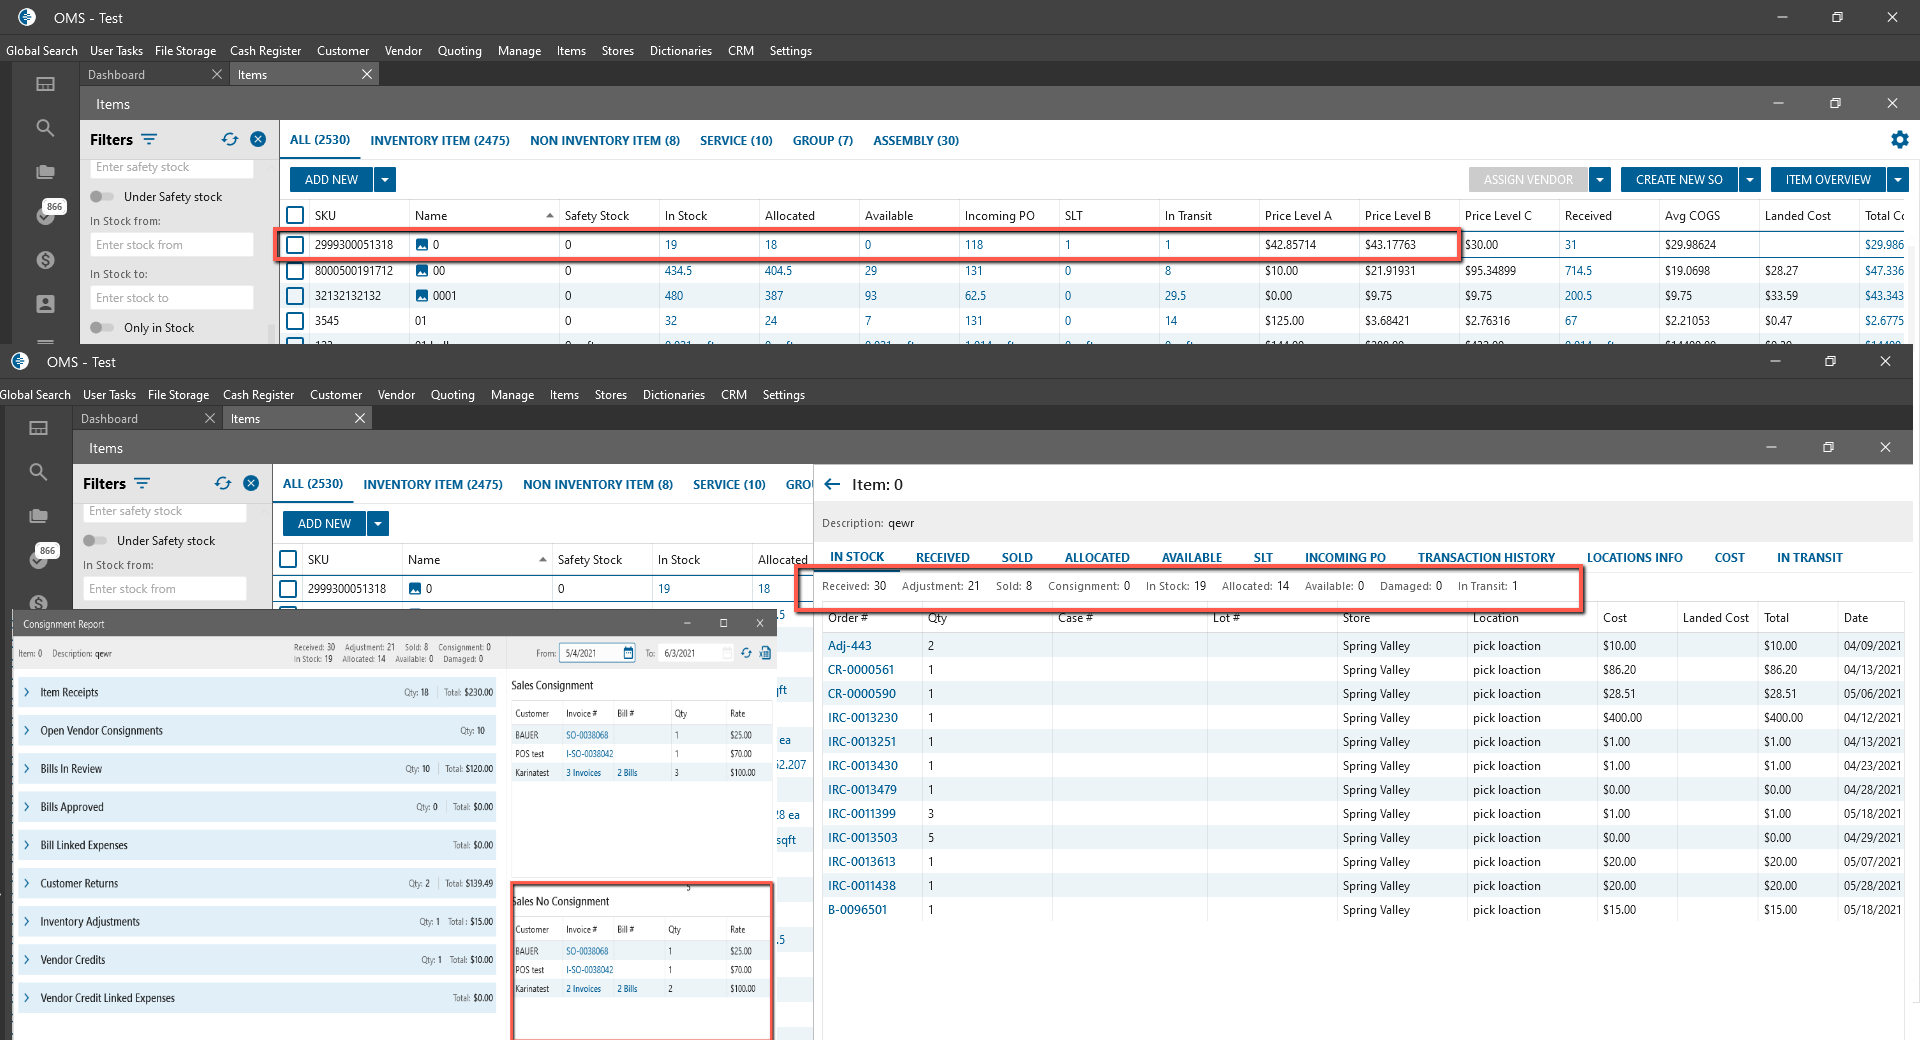Open the folder icon in lower window sidebar

coord(38,516)
